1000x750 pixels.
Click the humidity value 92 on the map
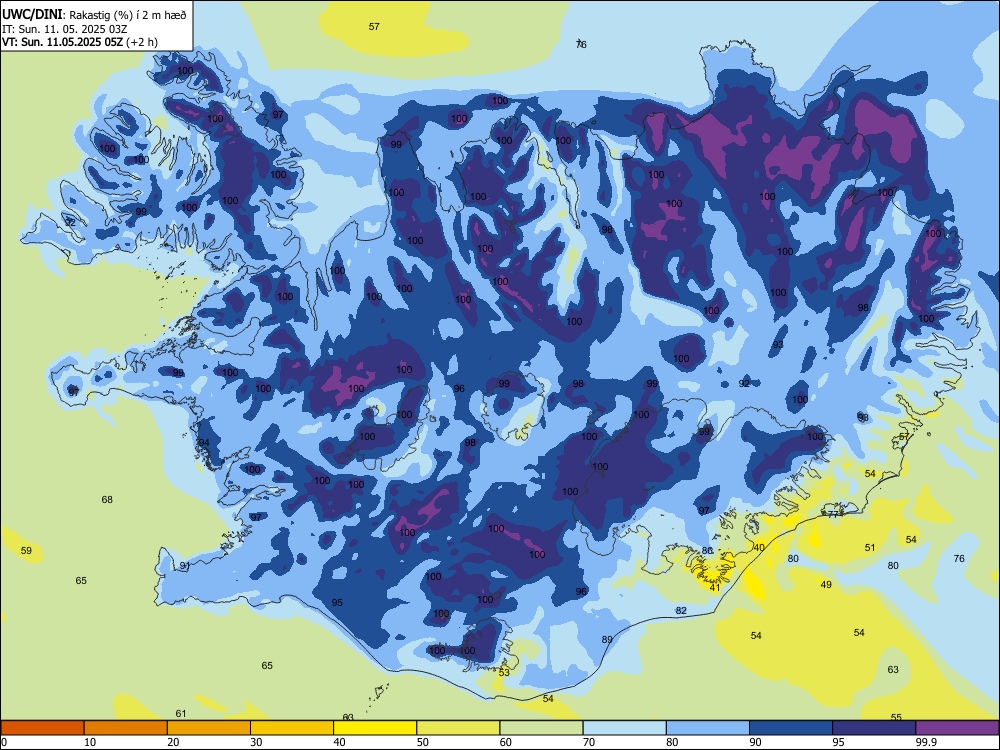pos(744,383)
